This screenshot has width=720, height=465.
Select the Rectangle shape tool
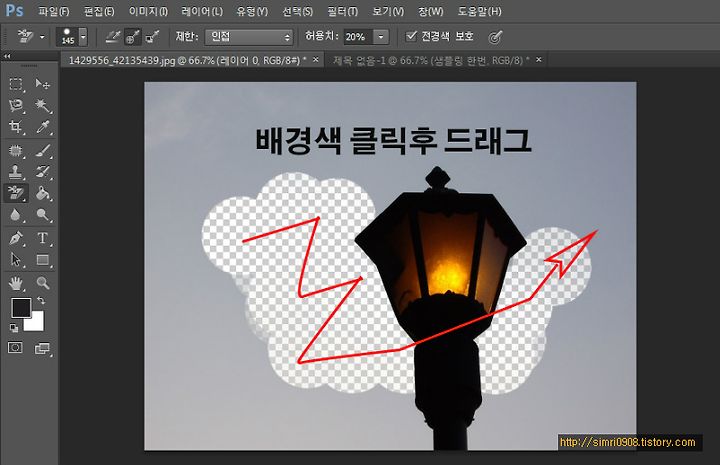(43, 260)
